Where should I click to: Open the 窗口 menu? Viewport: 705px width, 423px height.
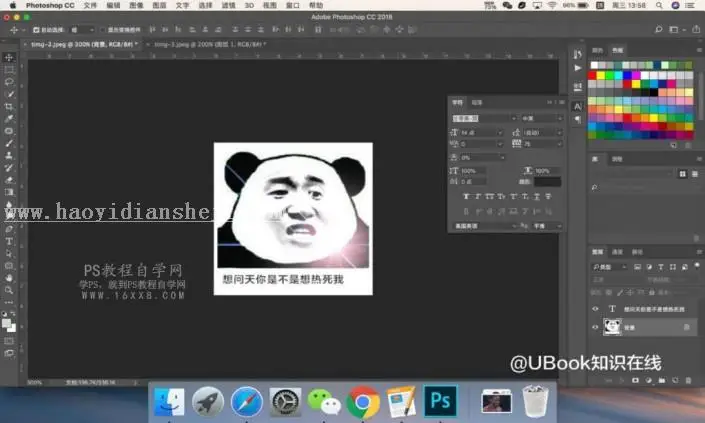coord(293,5)
